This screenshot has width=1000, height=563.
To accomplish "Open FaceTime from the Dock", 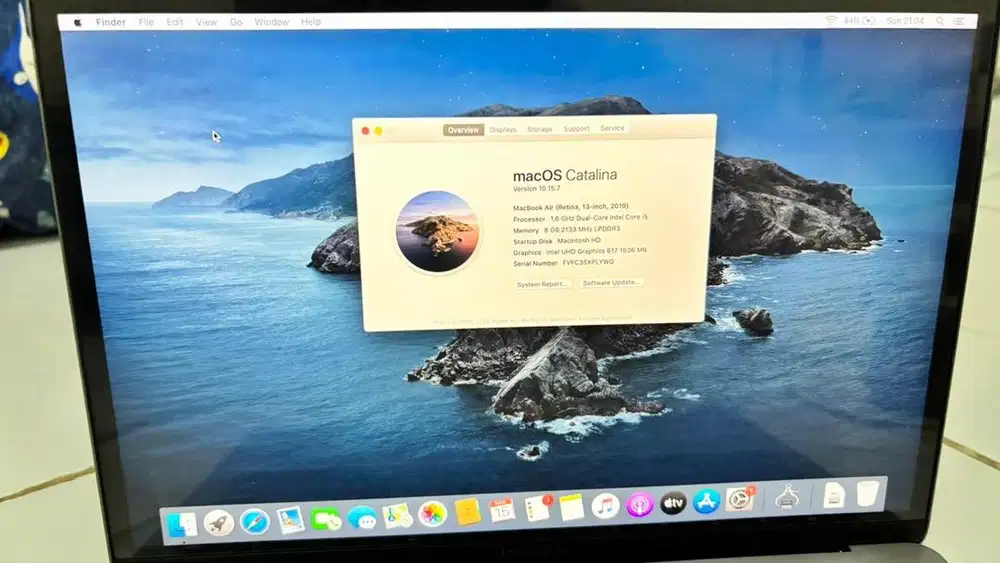I will click(x=325, y=519).
